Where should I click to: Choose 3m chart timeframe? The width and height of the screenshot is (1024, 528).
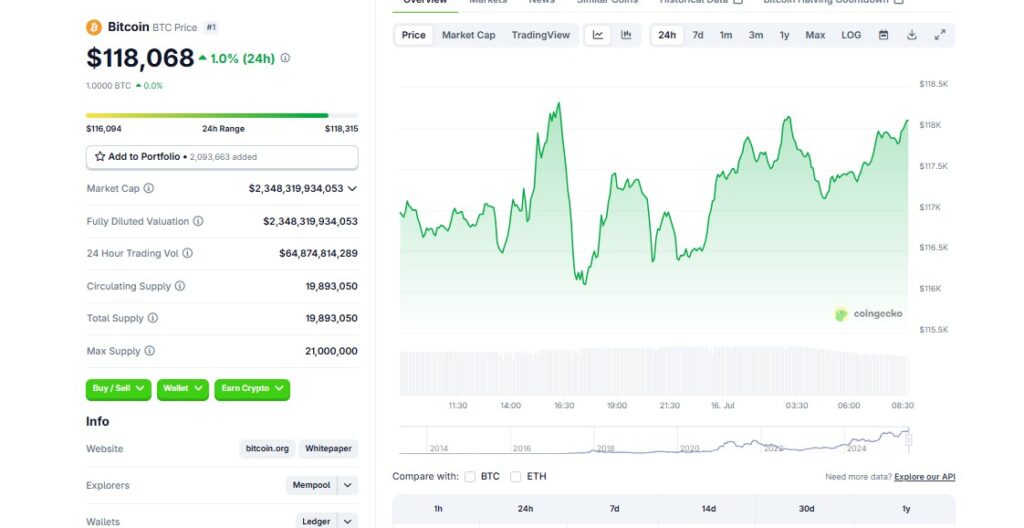[756, 35]
